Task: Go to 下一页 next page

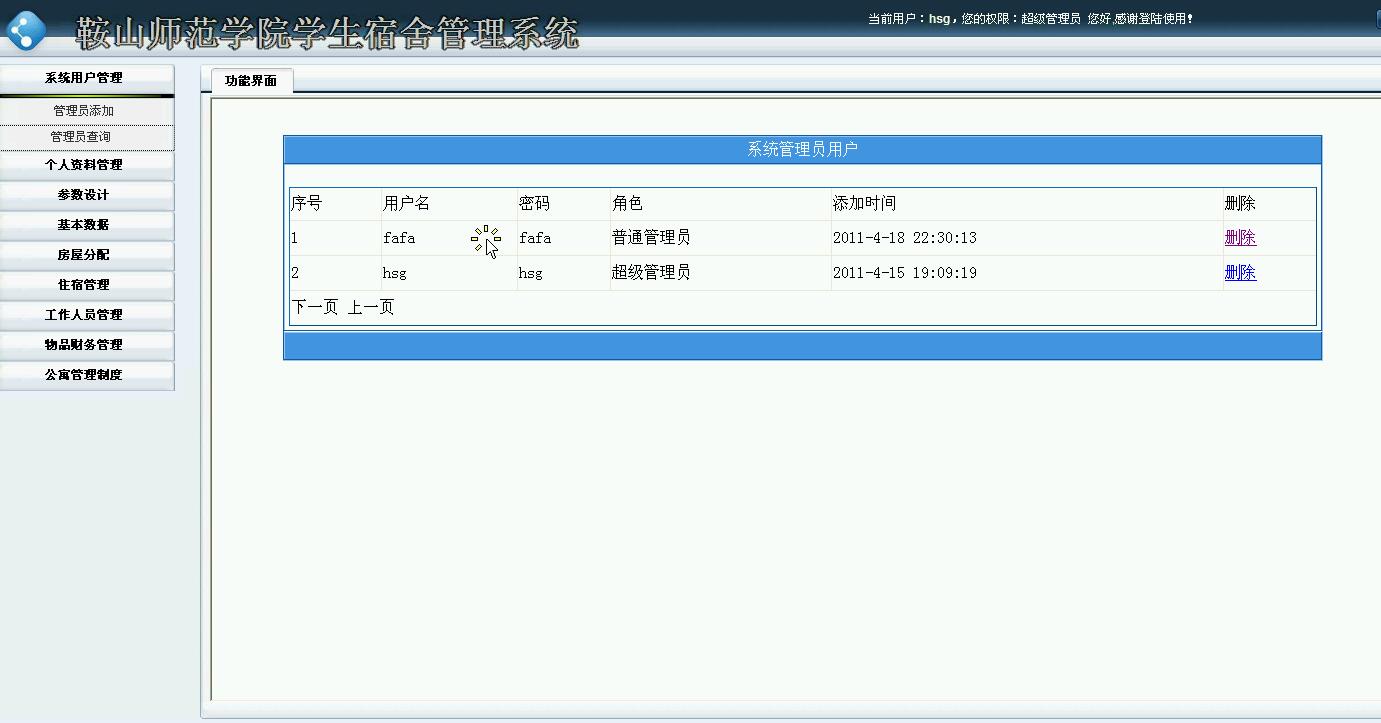Action: click(315, 308)
